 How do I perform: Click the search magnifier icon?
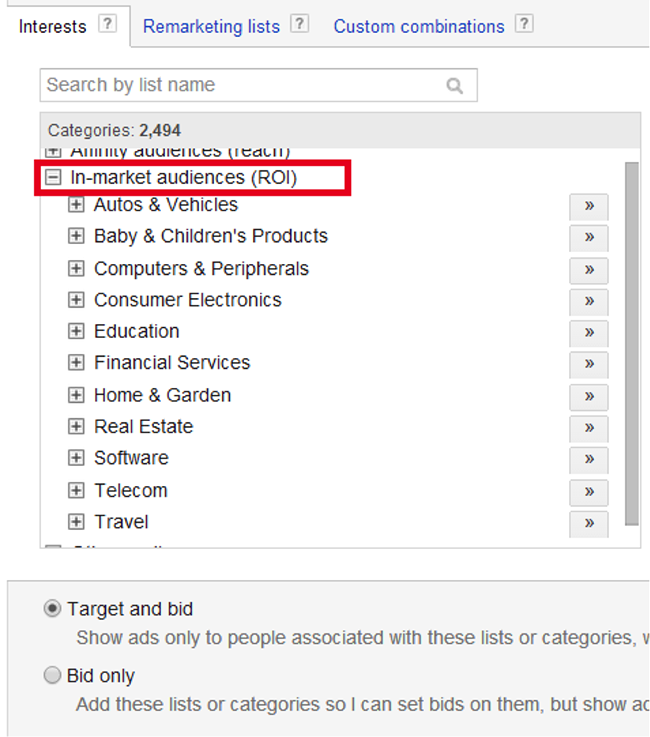(455, 86)
